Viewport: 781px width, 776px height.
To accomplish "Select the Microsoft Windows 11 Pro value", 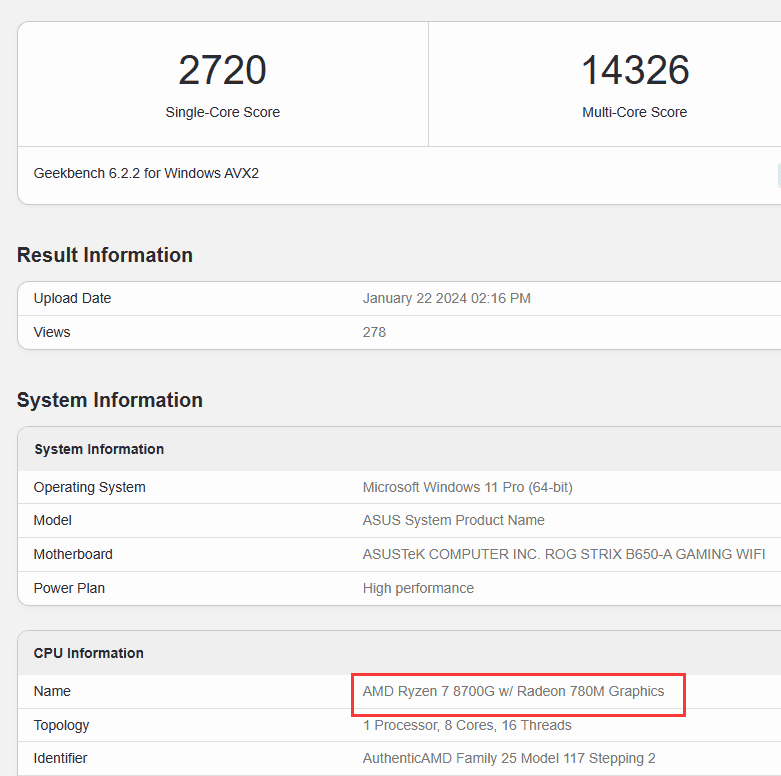I will [x=467, y=487].
